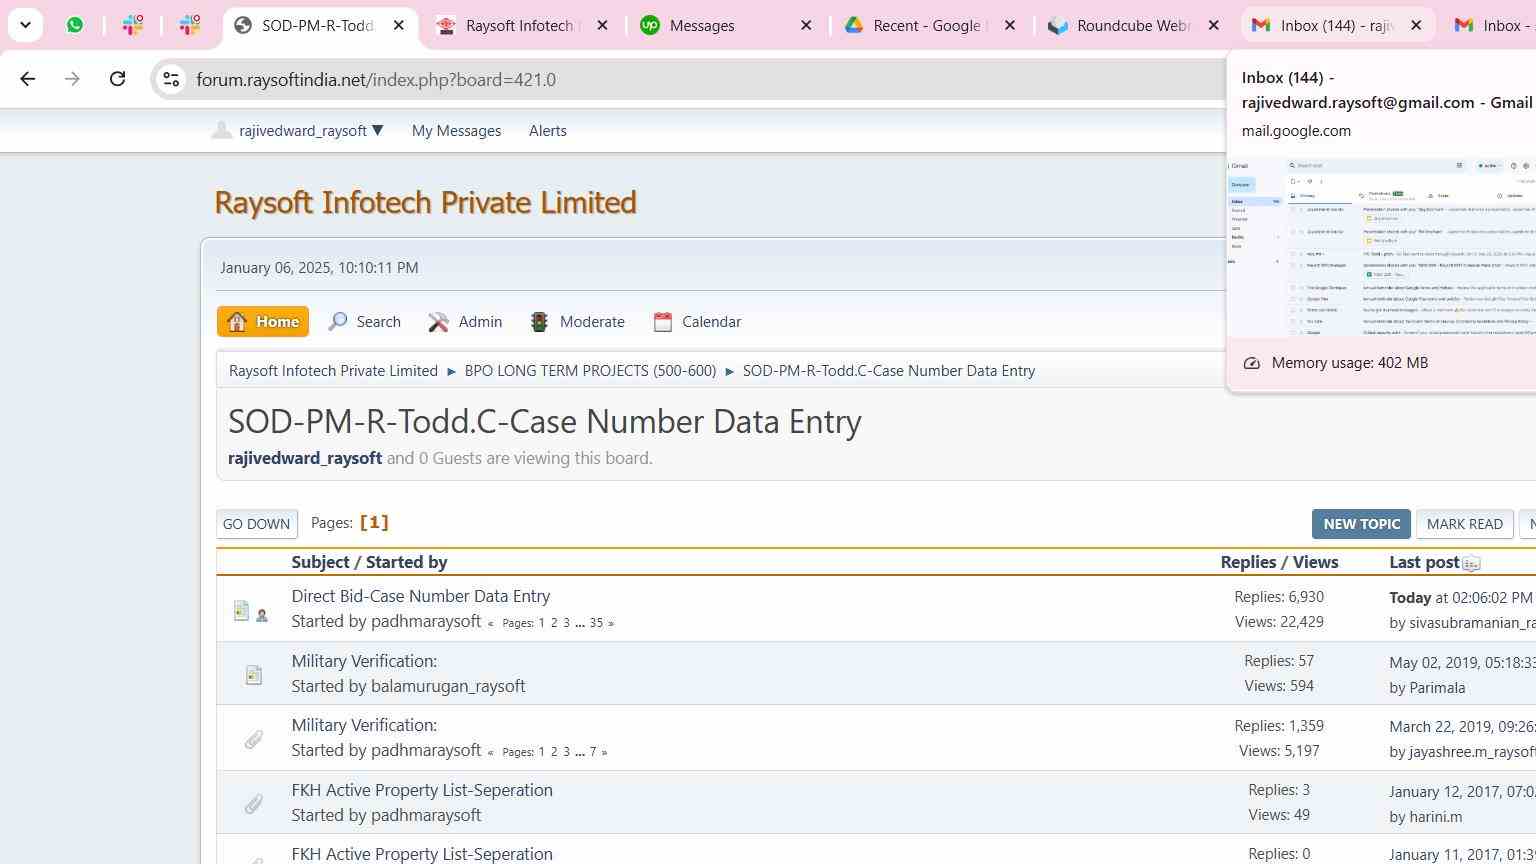Viewport: 1536px width, 864px height.
Task: Open FKH Active Property List-Seperation with 3 replies
Action: (x=422, y=790)
